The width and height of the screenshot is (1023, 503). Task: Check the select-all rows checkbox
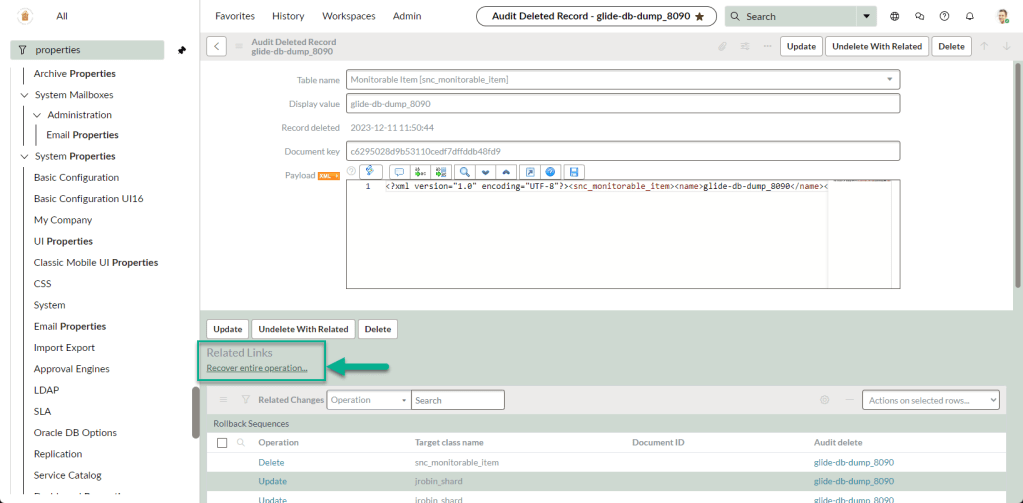tap(222, 442)
